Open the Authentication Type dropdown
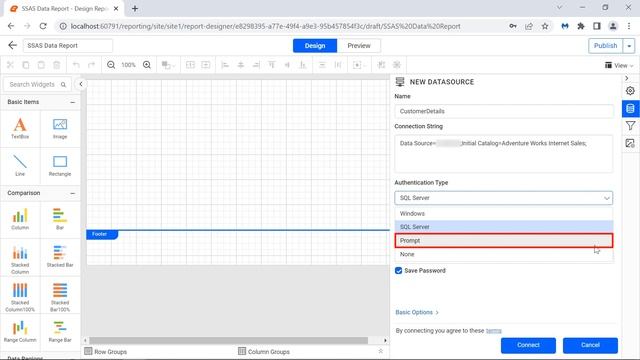The image size is (640, 360). pos(504,198)
